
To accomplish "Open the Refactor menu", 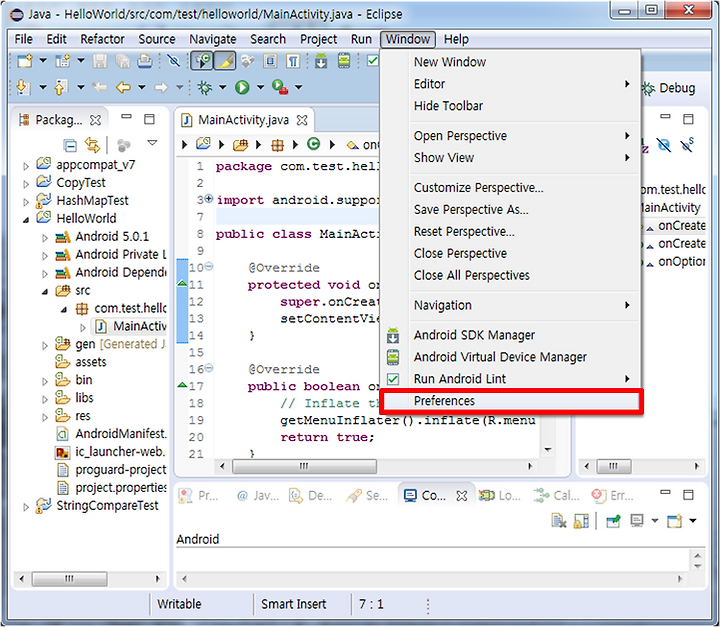I will [x=102, y=40].
